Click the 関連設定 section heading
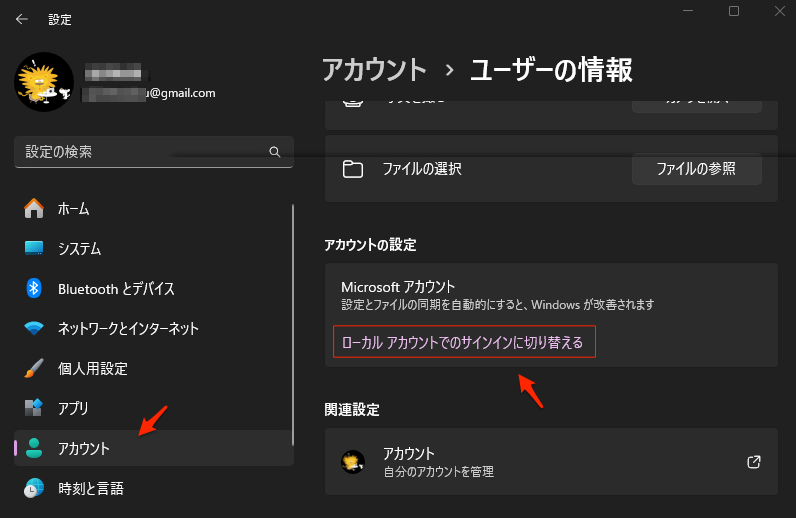 (352, 409)
